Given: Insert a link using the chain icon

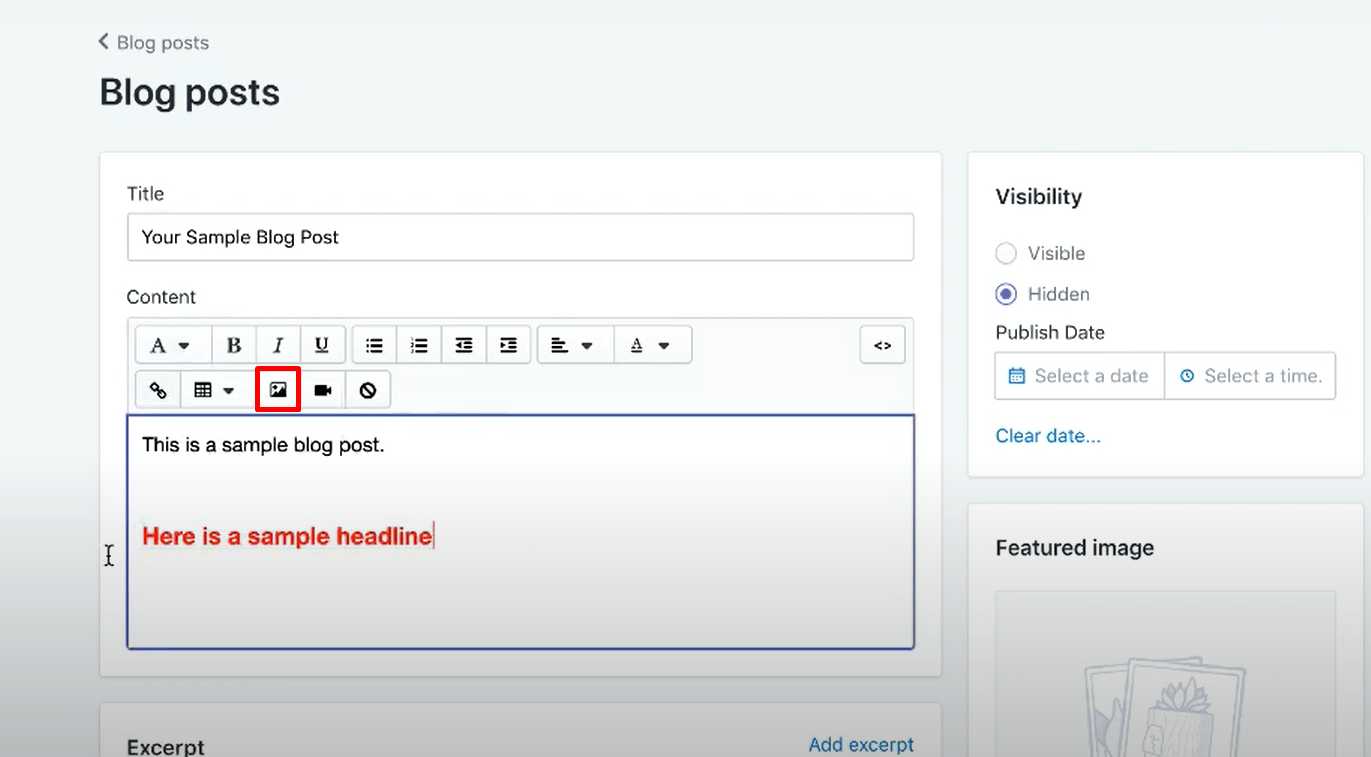Looking at the screenshot, I should pos(158,390).
